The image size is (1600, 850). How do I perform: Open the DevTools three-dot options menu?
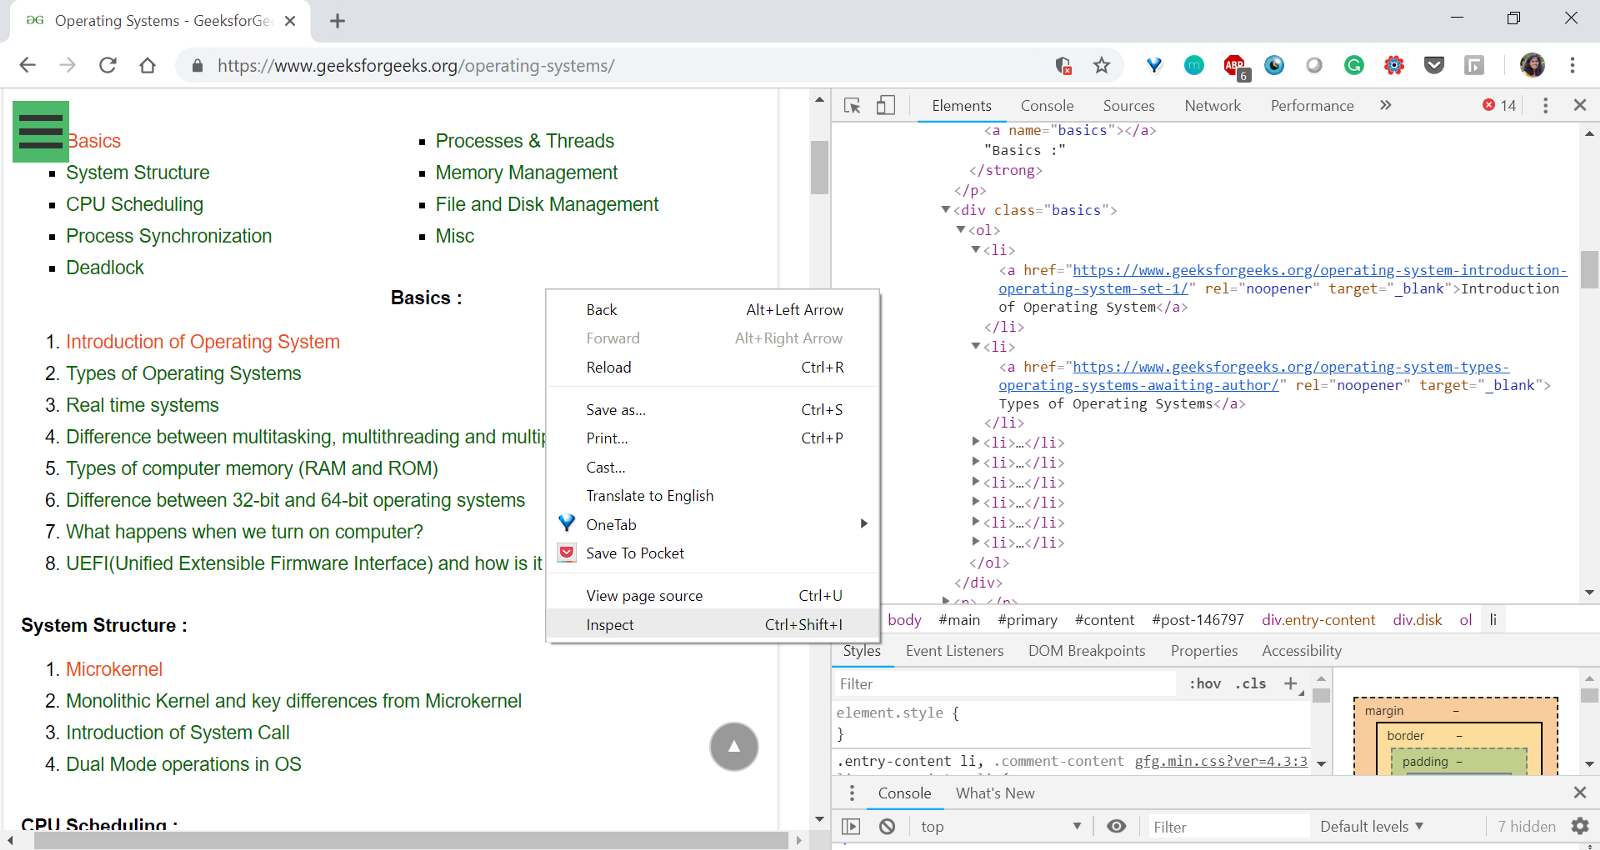coord(1545,106)
